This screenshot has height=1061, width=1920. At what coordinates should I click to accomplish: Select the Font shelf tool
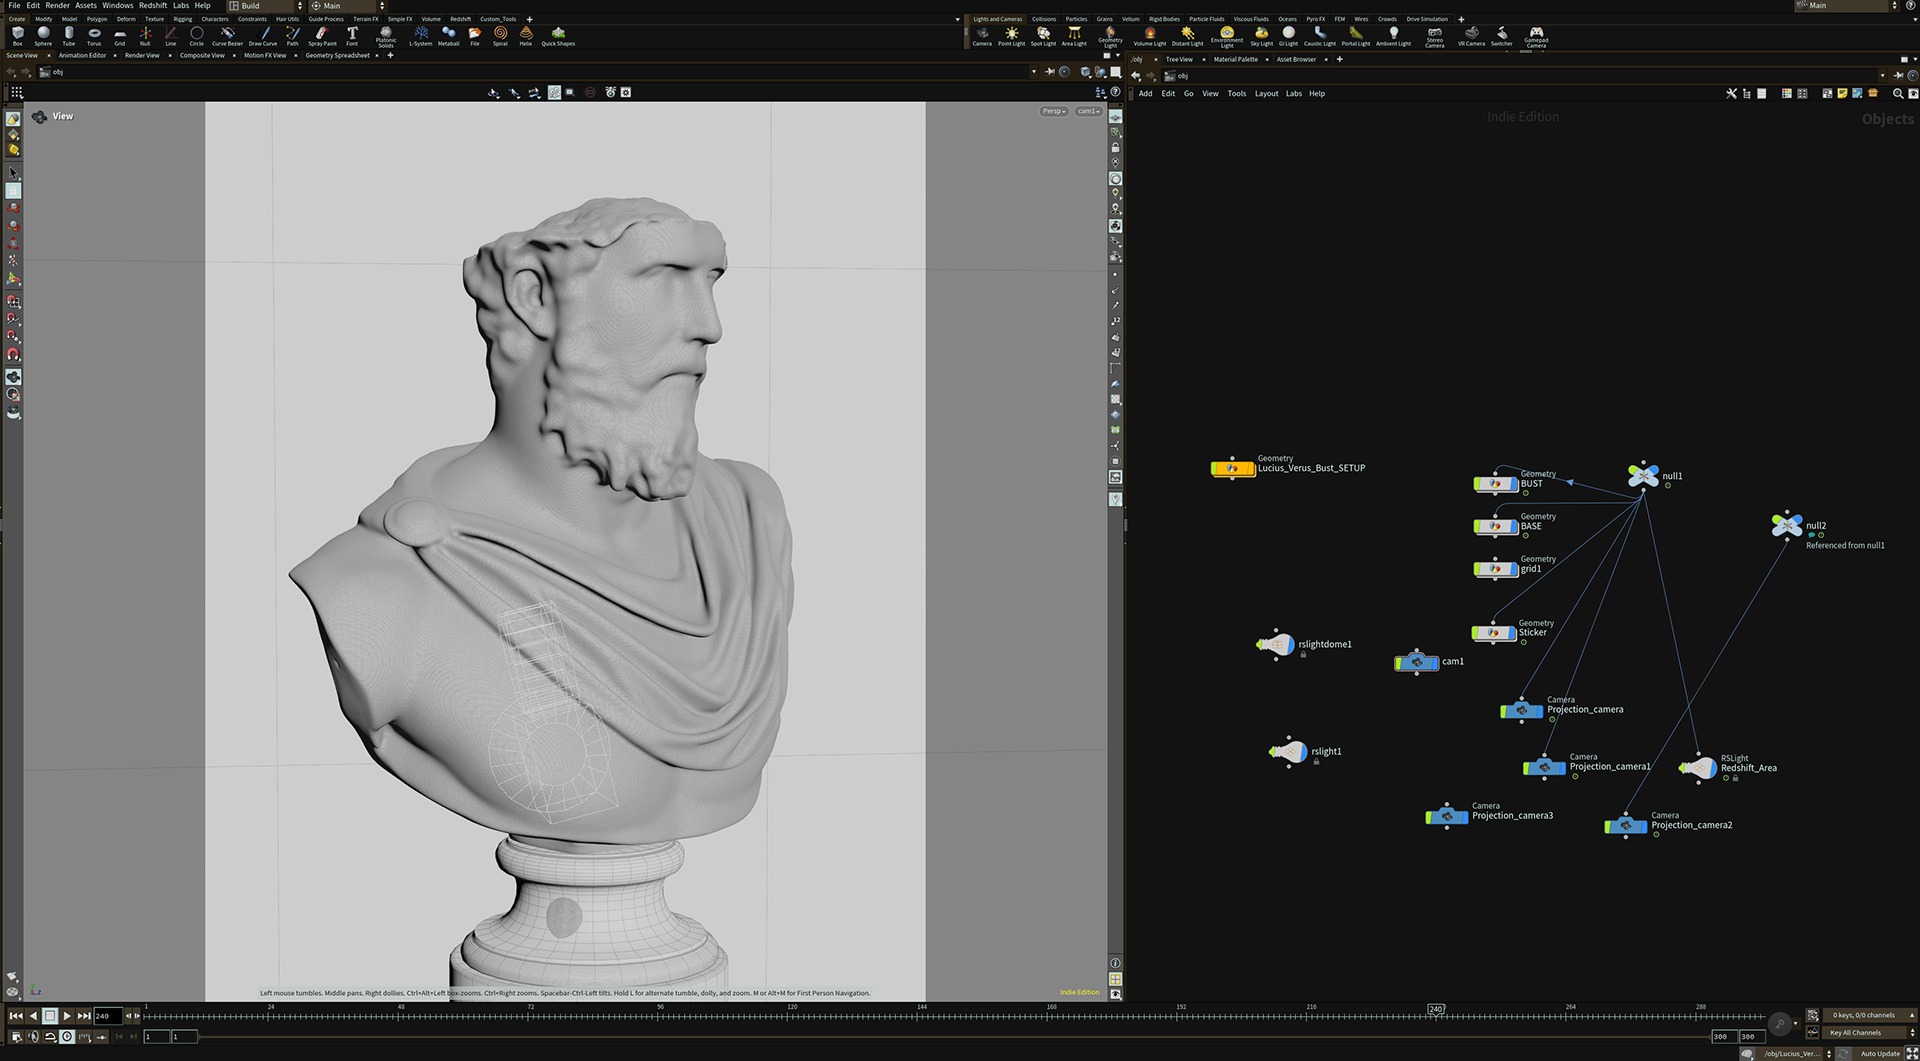352,36
